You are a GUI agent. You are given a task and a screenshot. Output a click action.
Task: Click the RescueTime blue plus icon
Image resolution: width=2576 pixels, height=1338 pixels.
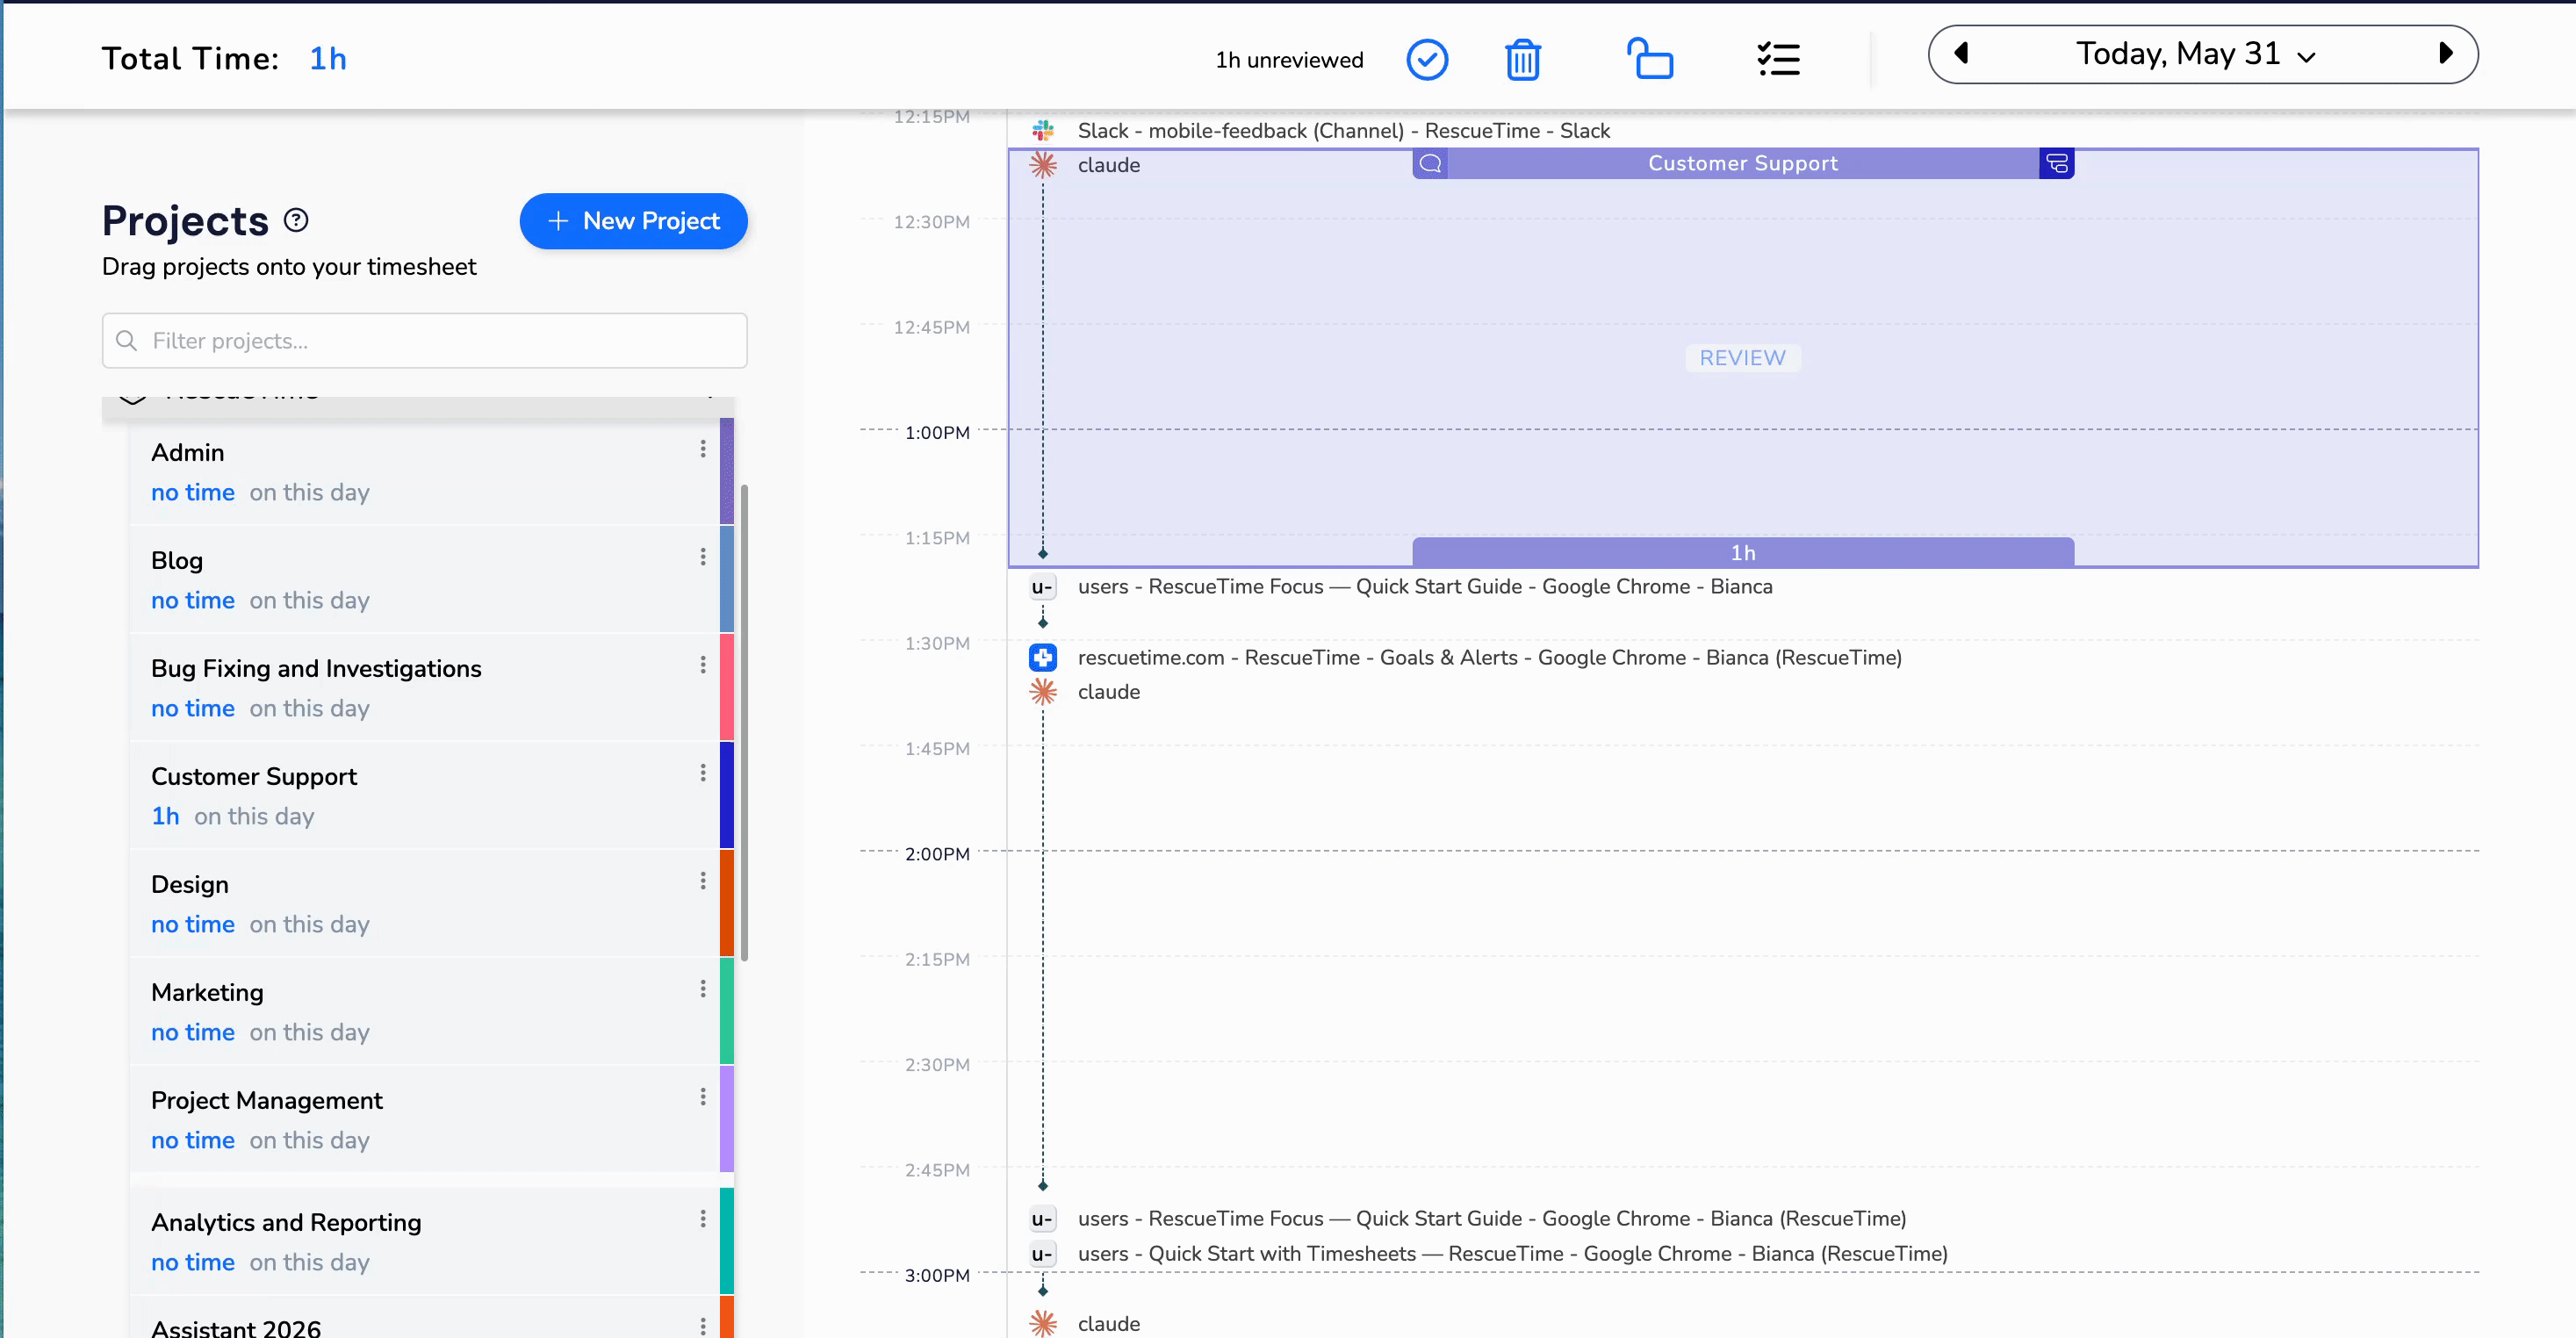[x=1043, y=657]
